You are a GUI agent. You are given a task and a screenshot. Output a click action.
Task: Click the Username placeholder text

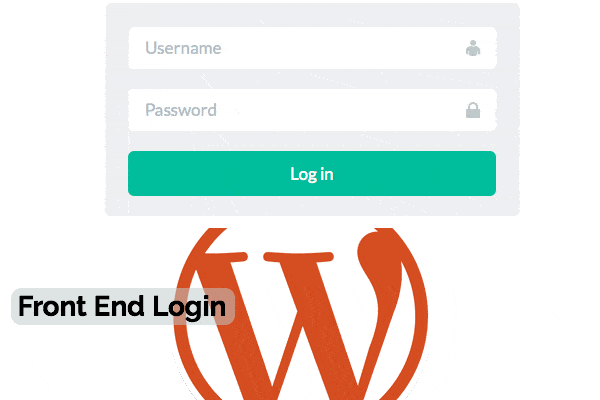183,48
